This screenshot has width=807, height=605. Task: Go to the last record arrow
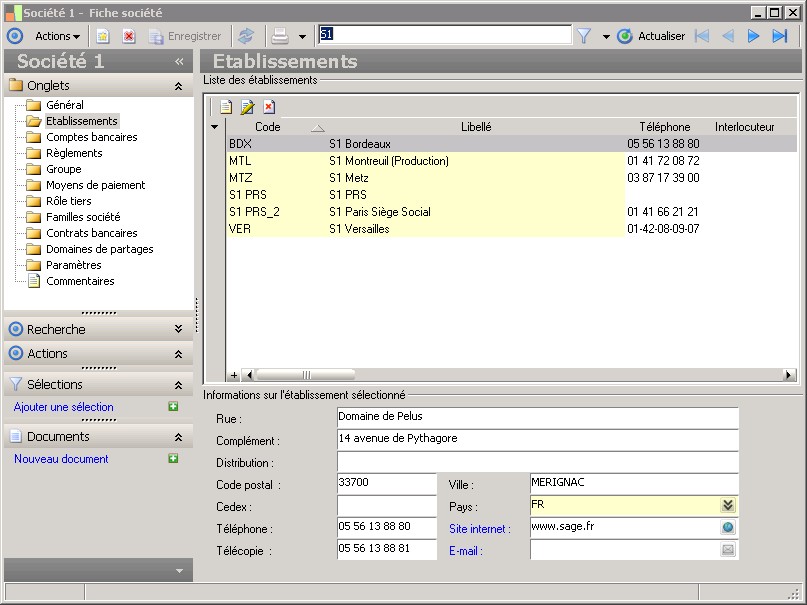[x=780, y=36]
